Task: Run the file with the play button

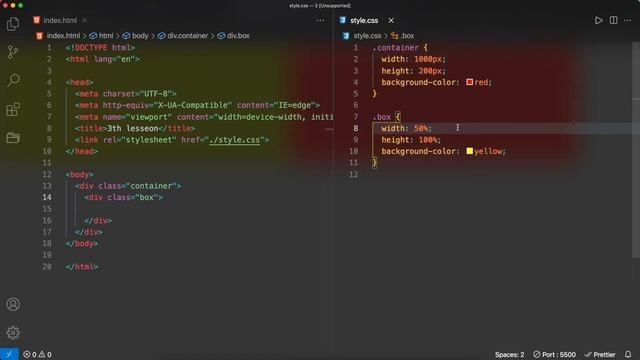Action: 598,20
